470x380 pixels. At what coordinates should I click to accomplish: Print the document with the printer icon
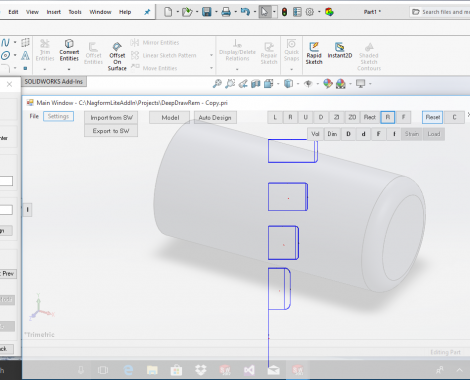[x=226, y=12]
